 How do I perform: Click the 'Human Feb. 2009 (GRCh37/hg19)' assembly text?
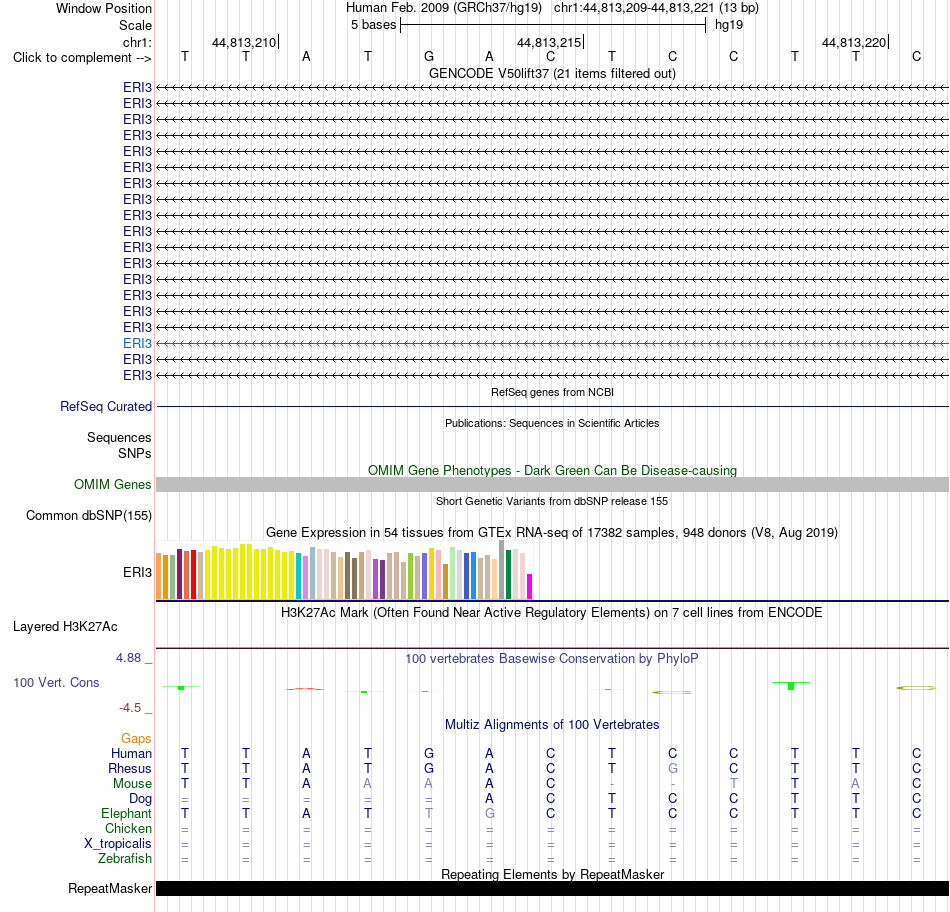click(443, 8)
